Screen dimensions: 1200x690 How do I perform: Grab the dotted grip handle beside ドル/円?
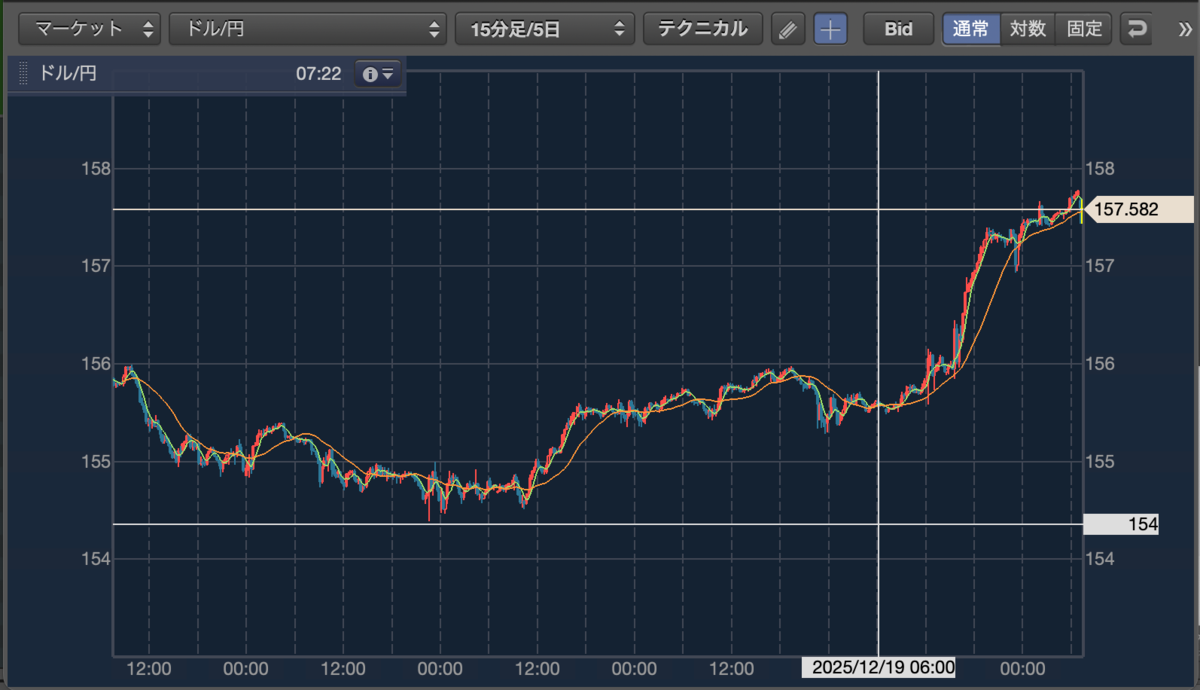coord(24,74)
